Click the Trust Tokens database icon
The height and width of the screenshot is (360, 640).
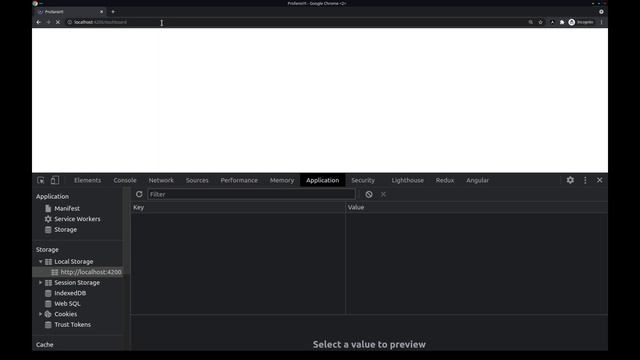click(x=48, y=325)
